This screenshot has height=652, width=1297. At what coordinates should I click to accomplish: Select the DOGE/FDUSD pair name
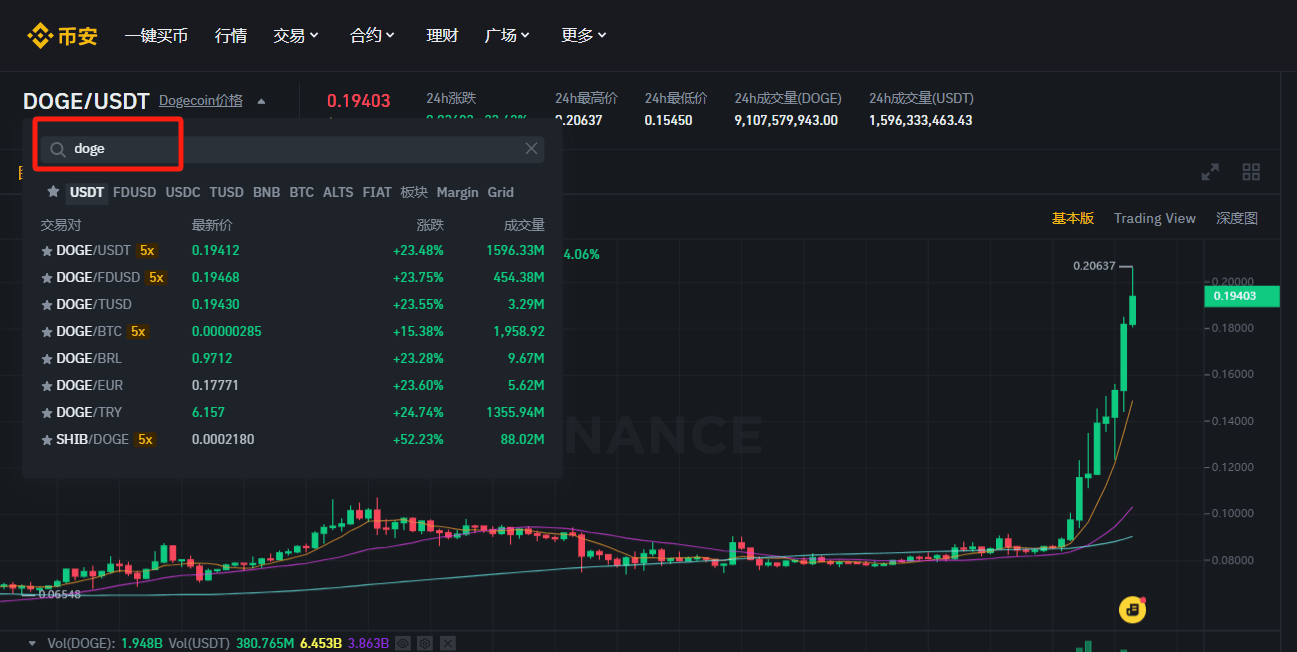98,278
